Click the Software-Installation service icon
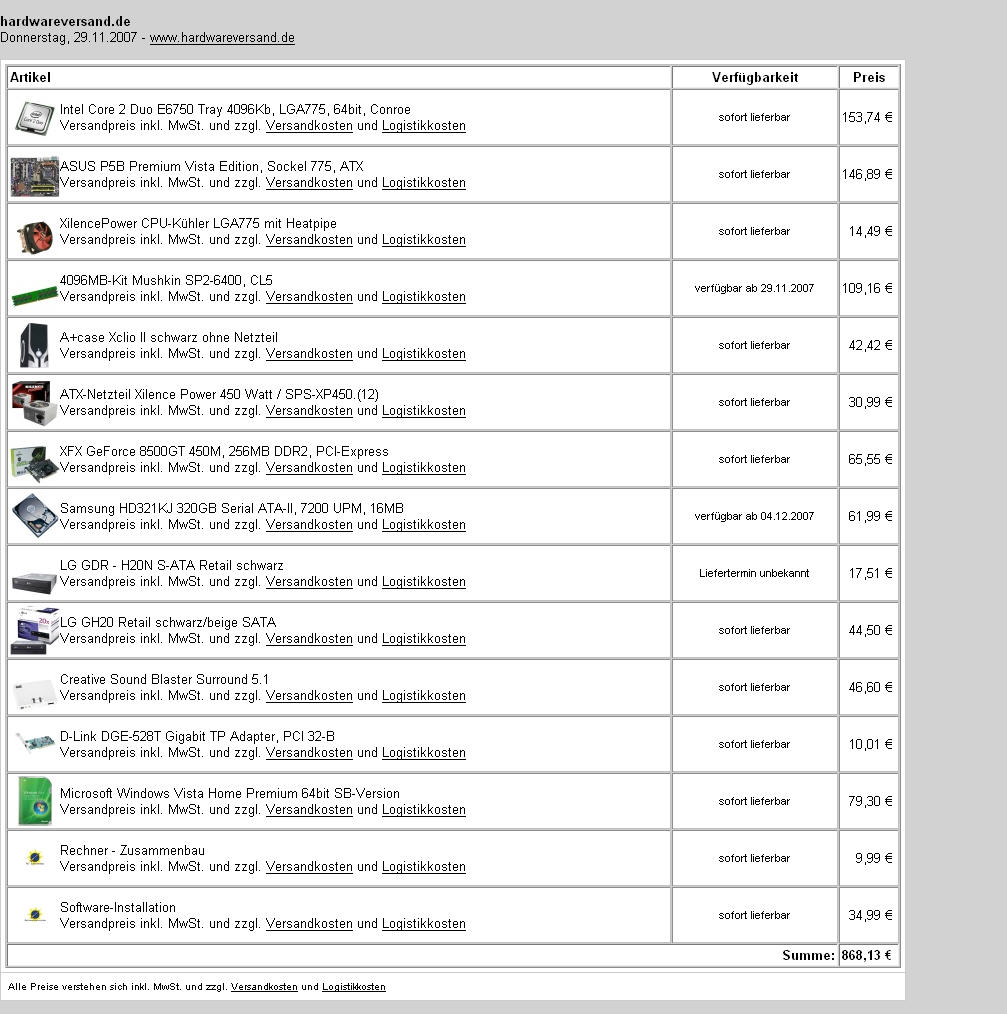The width and height of the screenshot is (1007, 1014). (35, 915)
